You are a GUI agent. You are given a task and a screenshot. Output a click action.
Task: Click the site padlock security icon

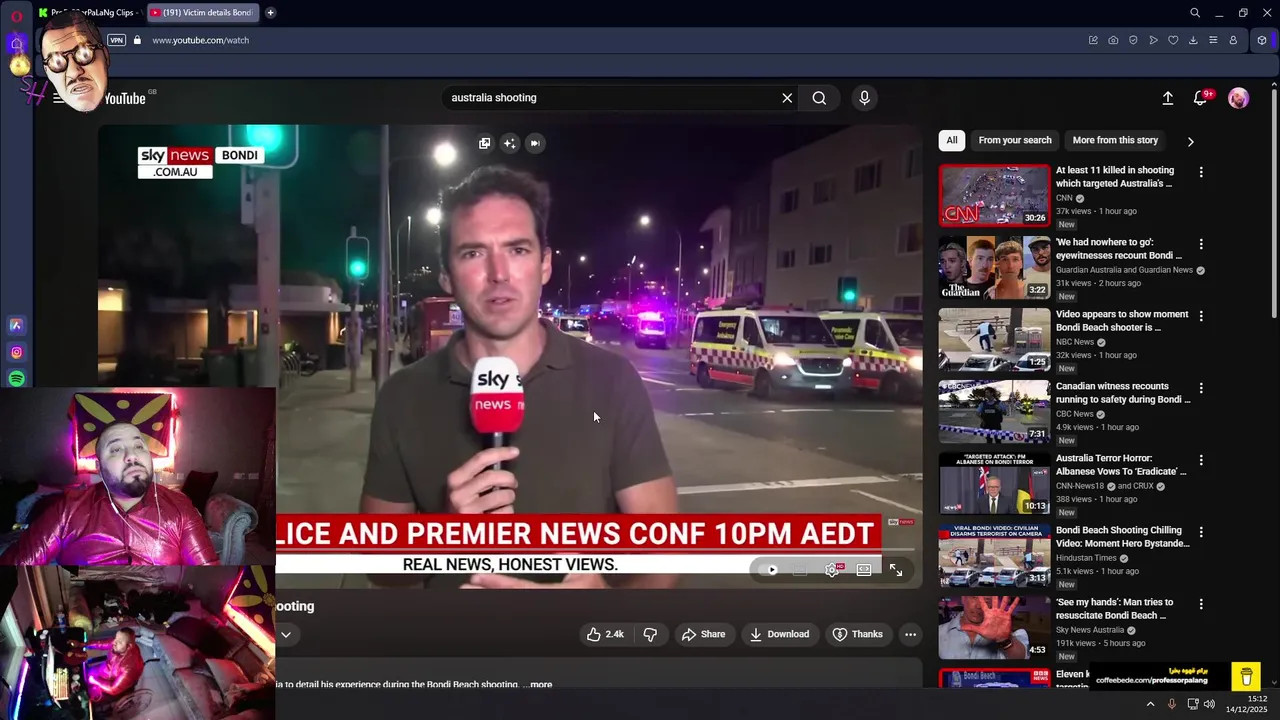(x=137, y=40)
